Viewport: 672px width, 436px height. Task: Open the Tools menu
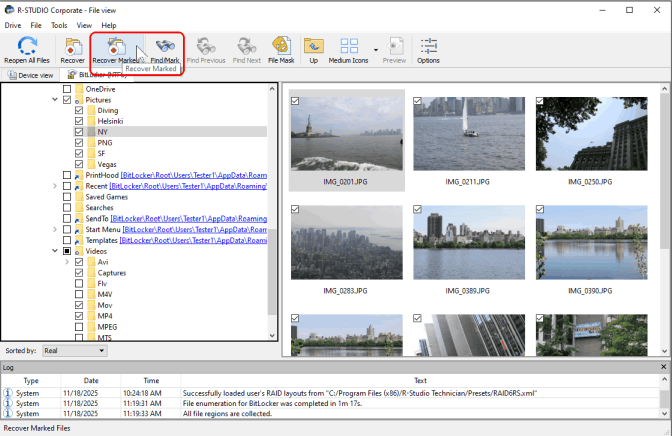59,25
